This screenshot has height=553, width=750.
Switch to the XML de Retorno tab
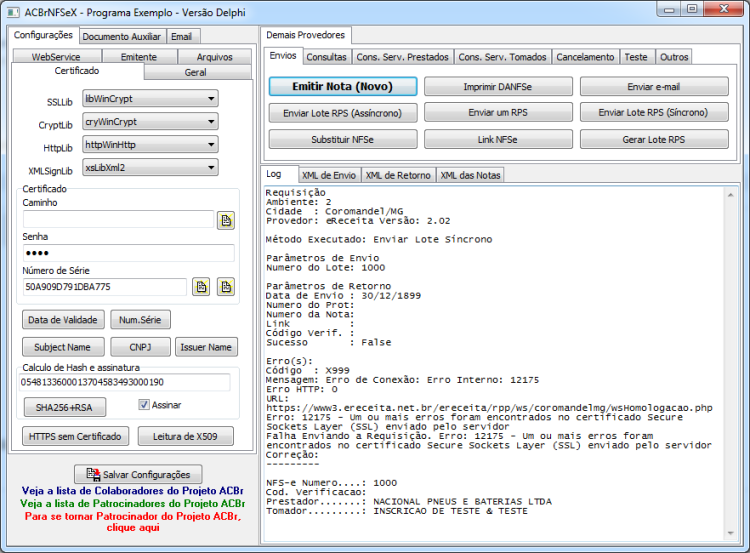pos(398,176)
